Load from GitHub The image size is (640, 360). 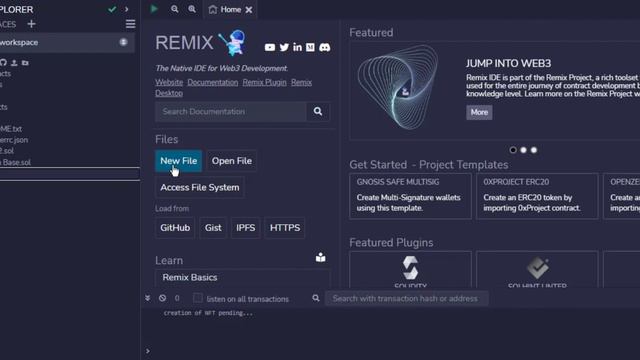(x=175, y=228)
